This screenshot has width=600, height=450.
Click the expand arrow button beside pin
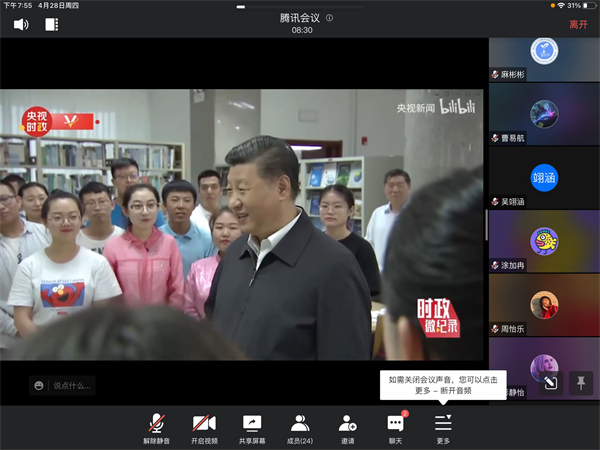point(550,382)
